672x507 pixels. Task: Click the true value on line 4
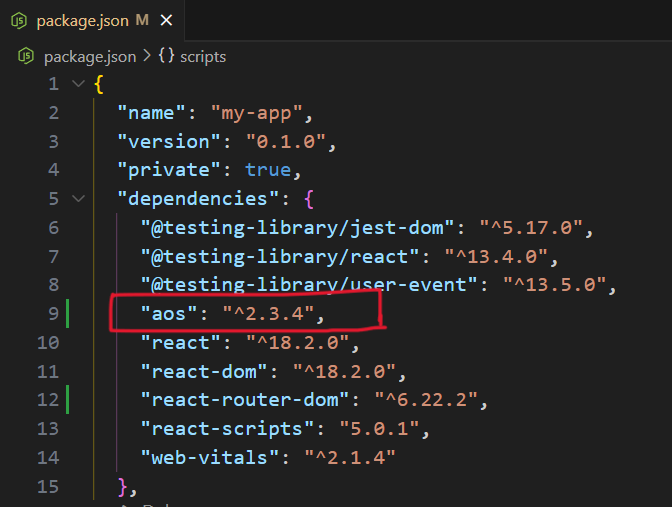(268, 171)
